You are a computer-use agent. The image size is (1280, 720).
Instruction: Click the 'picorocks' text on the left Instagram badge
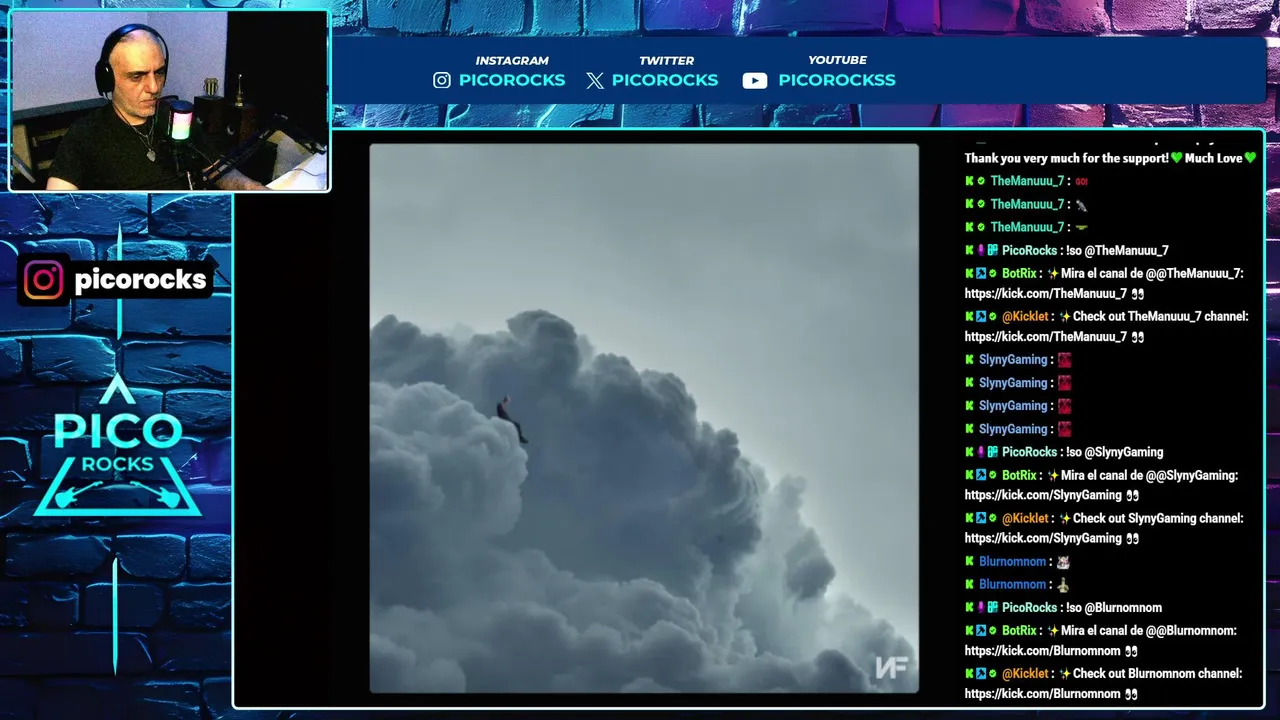click(x=140, y=280)
